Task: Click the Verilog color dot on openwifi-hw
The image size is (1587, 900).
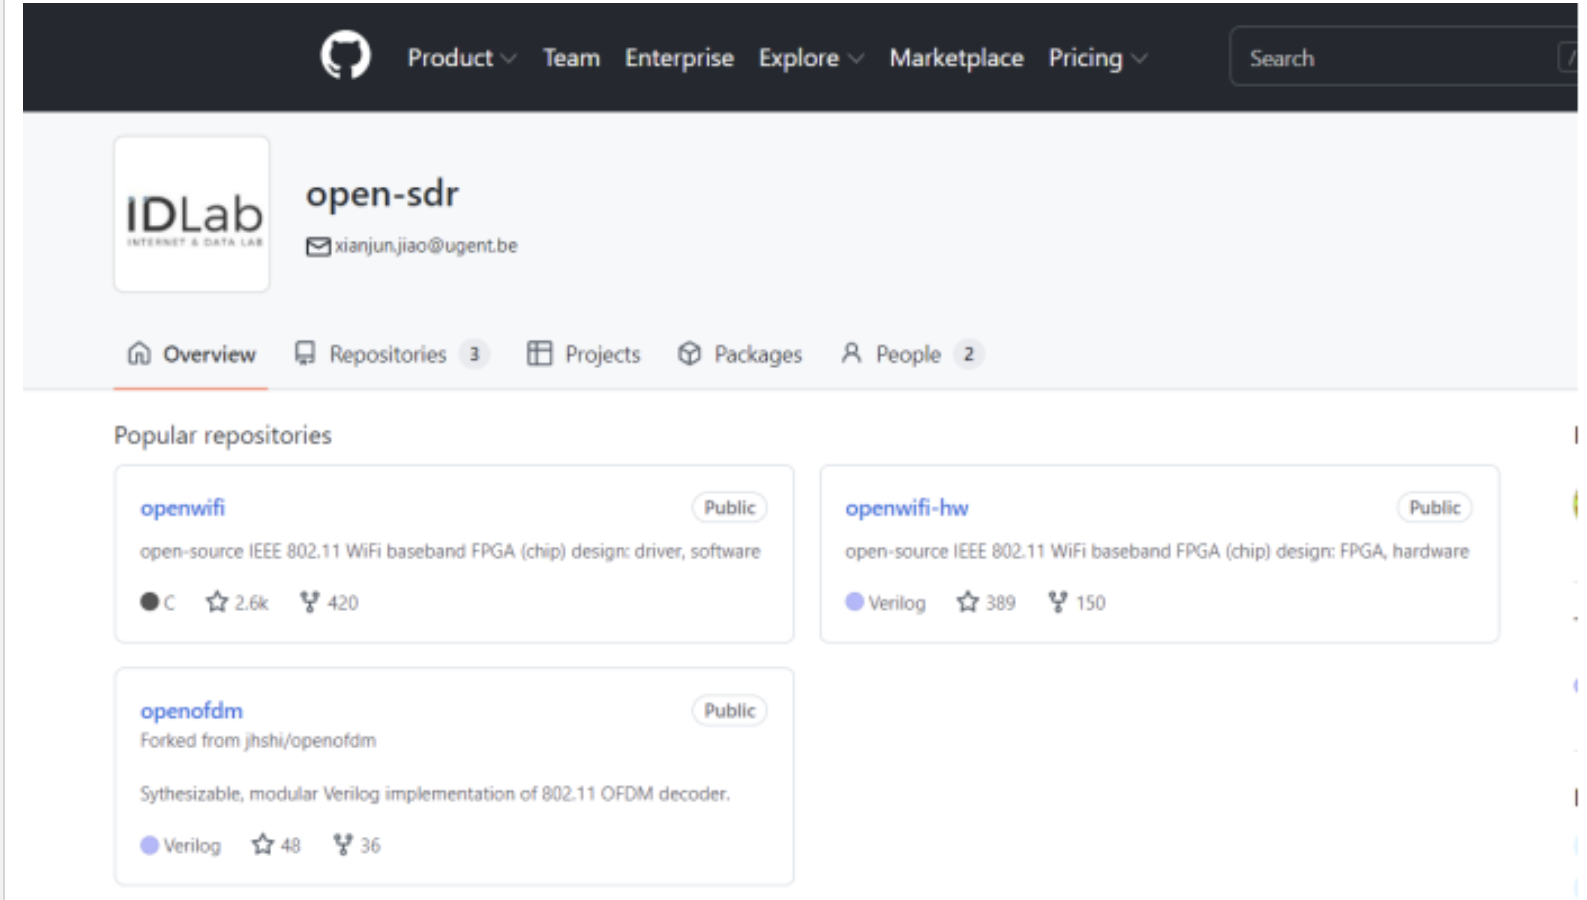Action: coord(854,602)
